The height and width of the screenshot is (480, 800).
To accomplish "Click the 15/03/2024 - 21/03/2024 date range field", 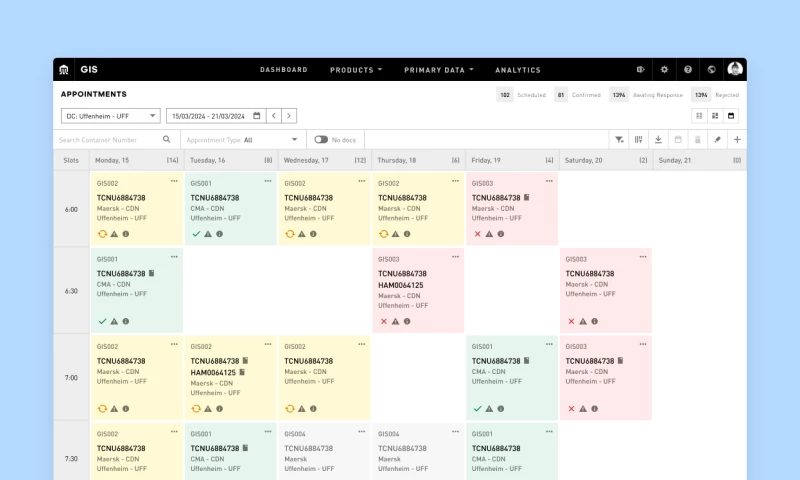I will (215, 116).
